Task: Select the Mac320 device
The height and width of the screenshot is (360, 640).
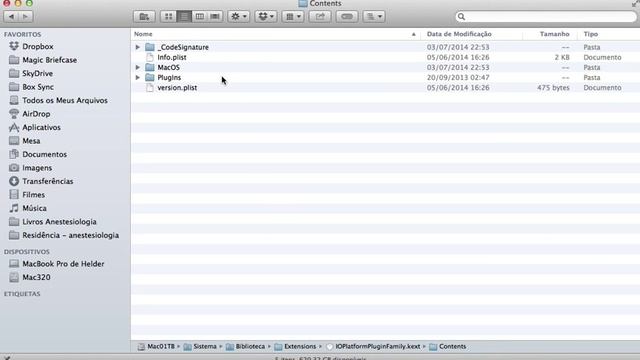Action: pos(36,278)
